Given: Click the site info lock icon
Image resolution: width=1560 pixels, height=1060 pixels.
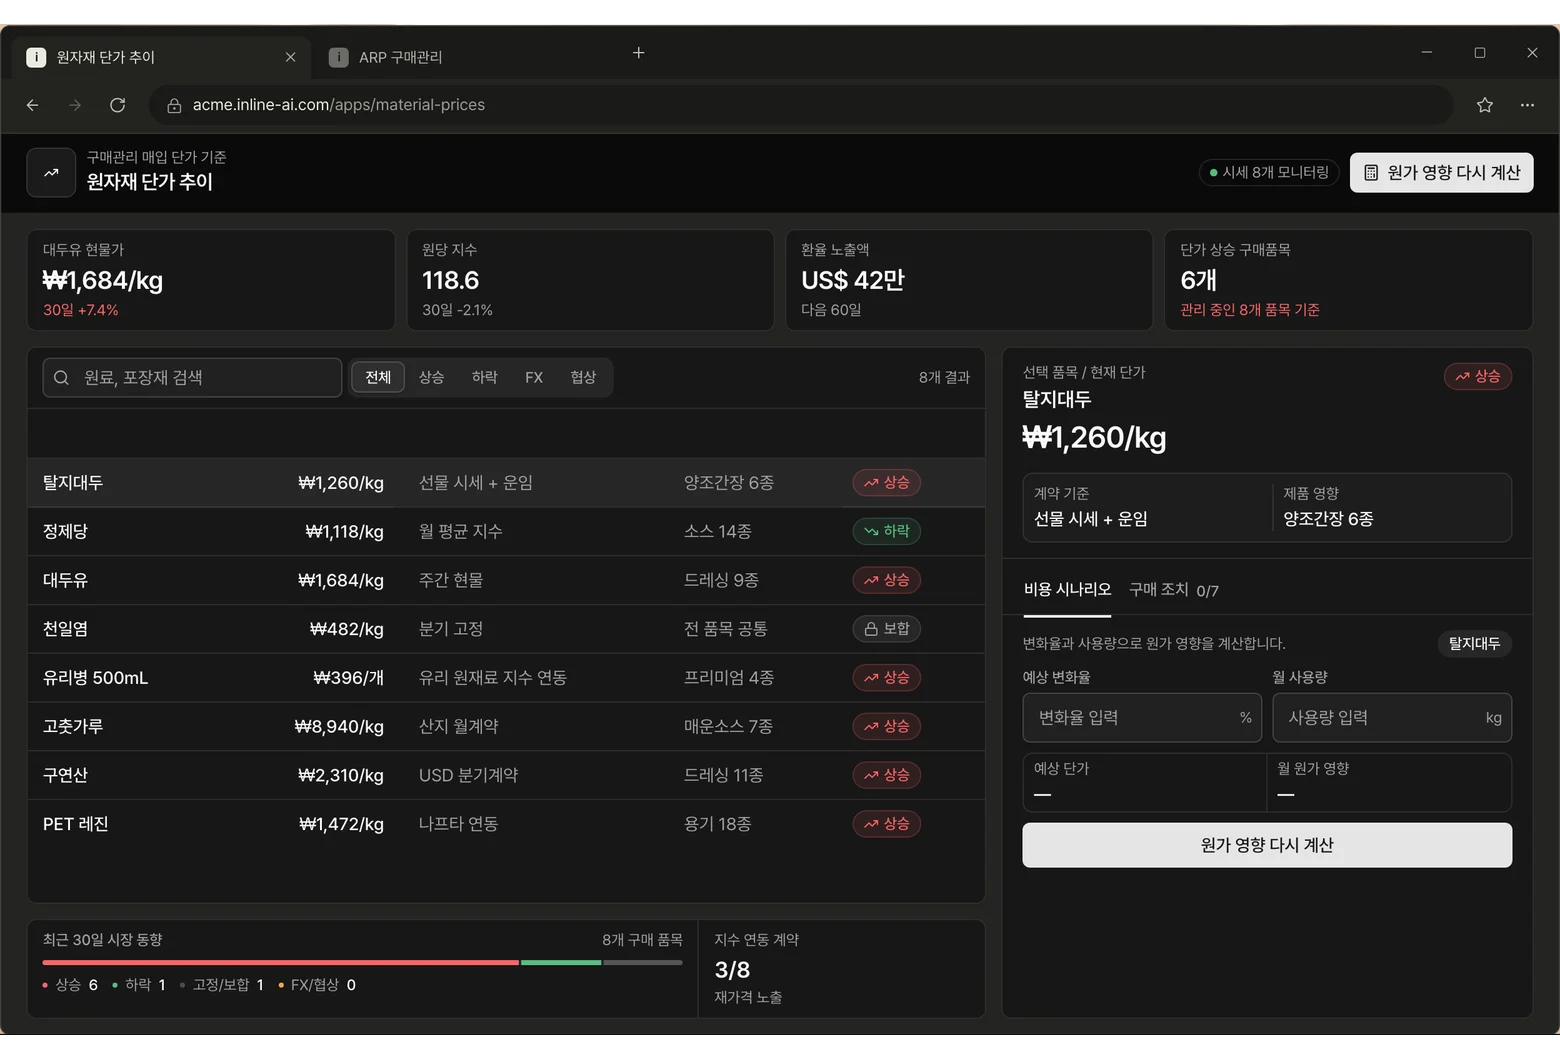Looking at the screenshot, I should tap(174, 105).
